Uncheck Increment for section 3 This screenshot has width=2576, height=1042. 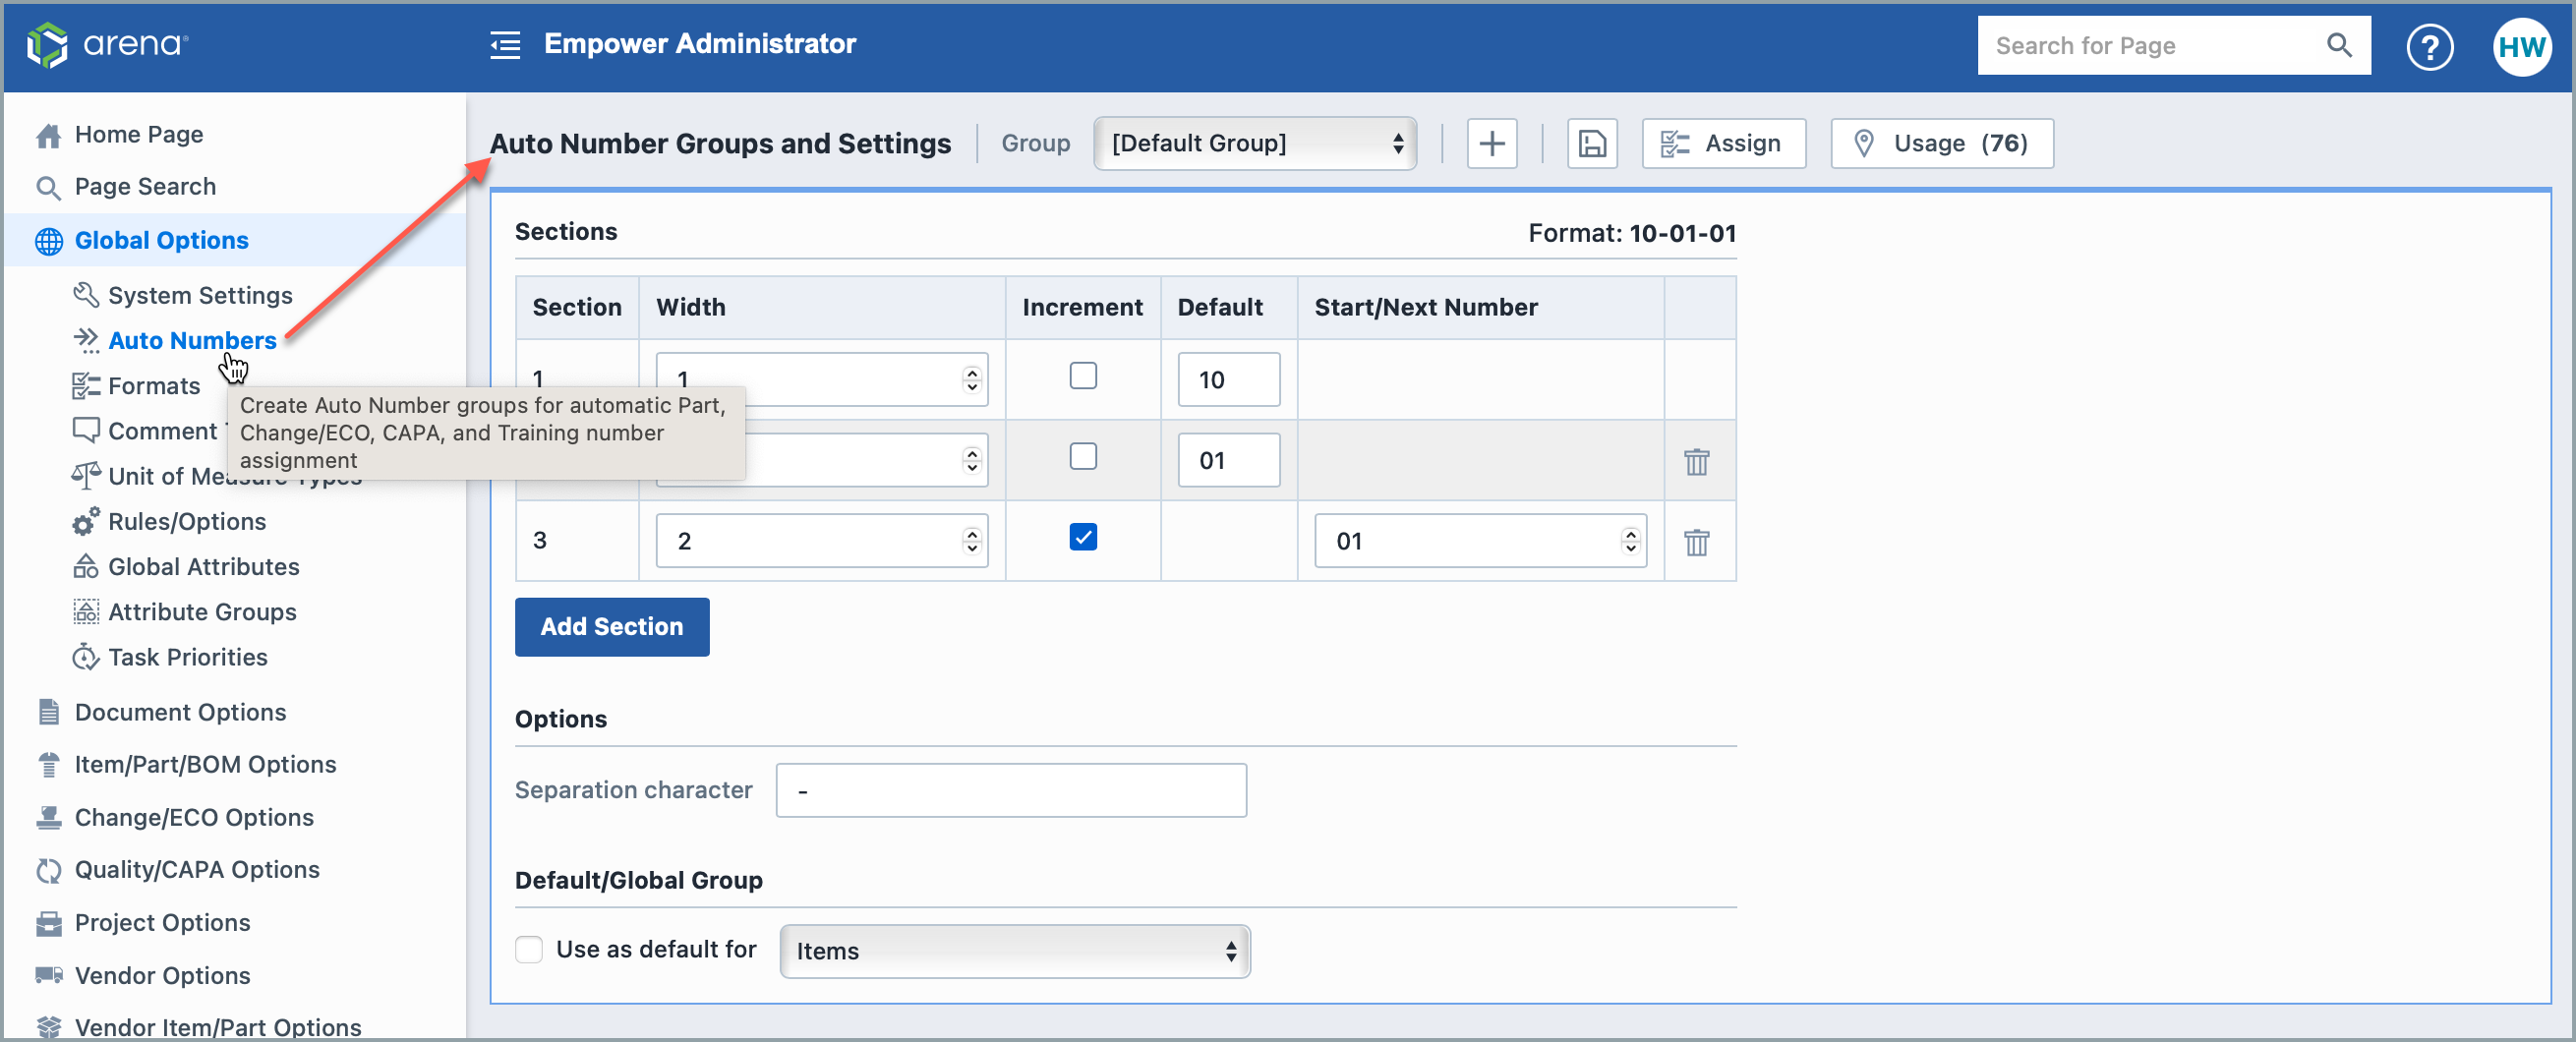(1083, 537)
